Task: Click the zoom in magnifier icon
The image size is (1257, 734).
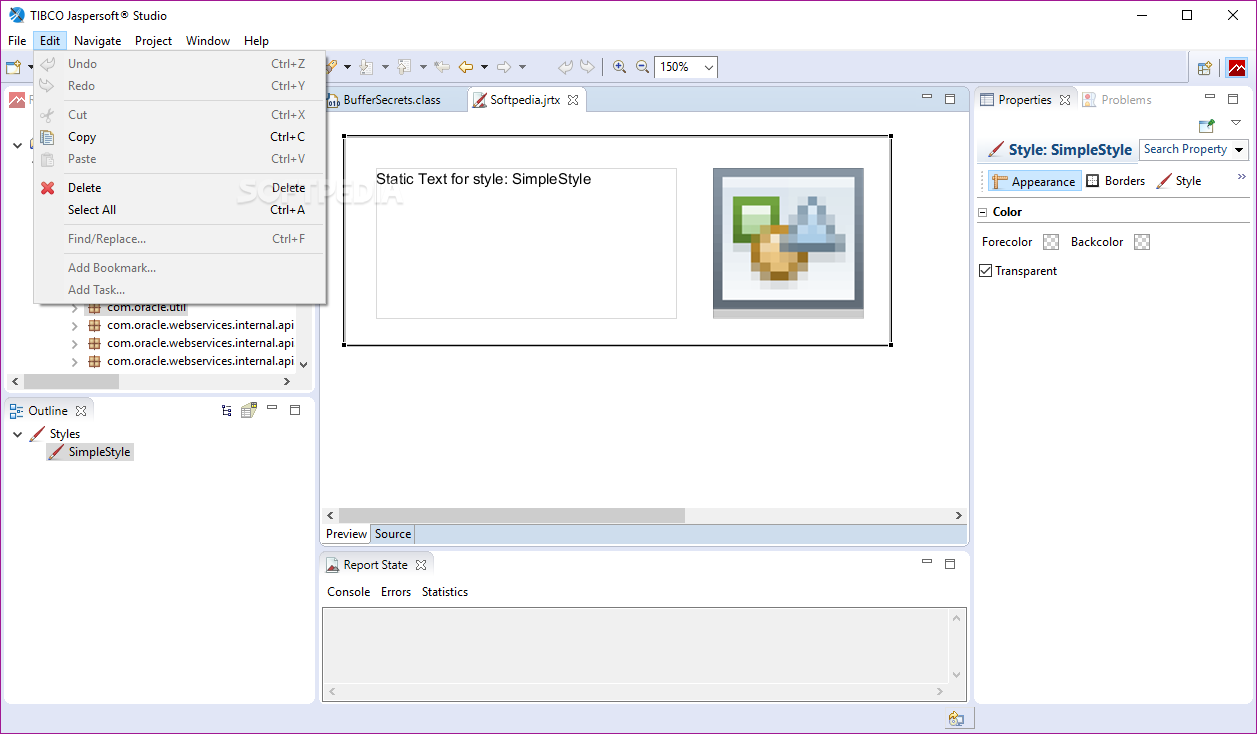Action: [619, 67]
